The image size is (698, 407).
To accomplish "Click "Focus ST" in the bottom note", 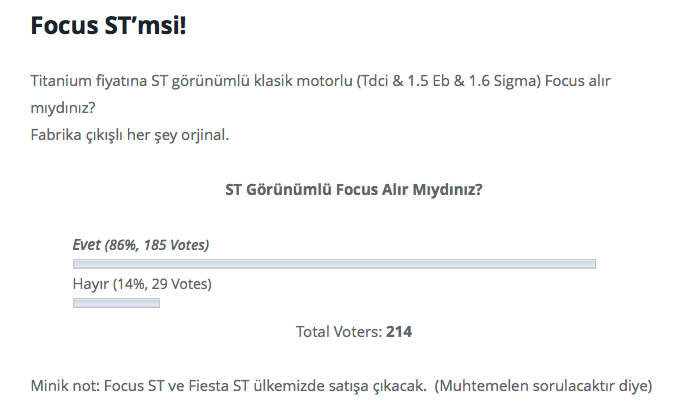I will tap(134, 386).
